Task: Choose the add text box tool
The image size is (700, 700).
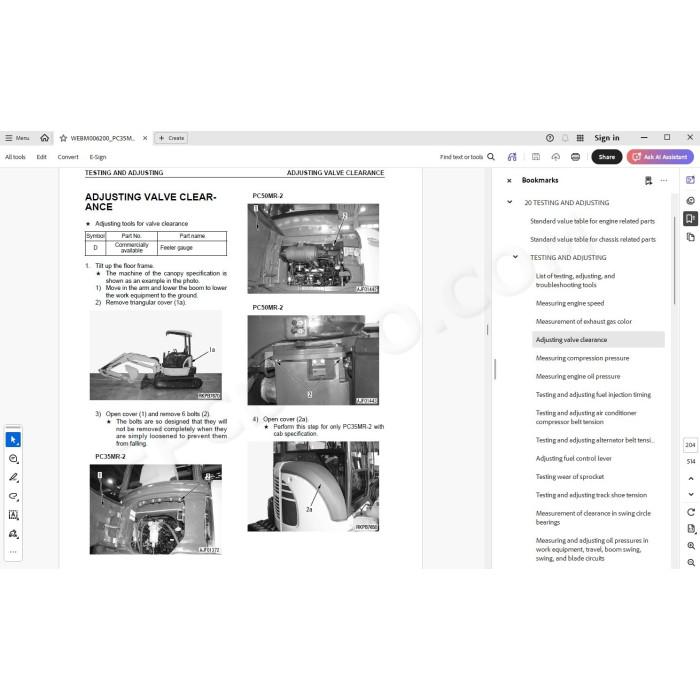Action: 13,515
